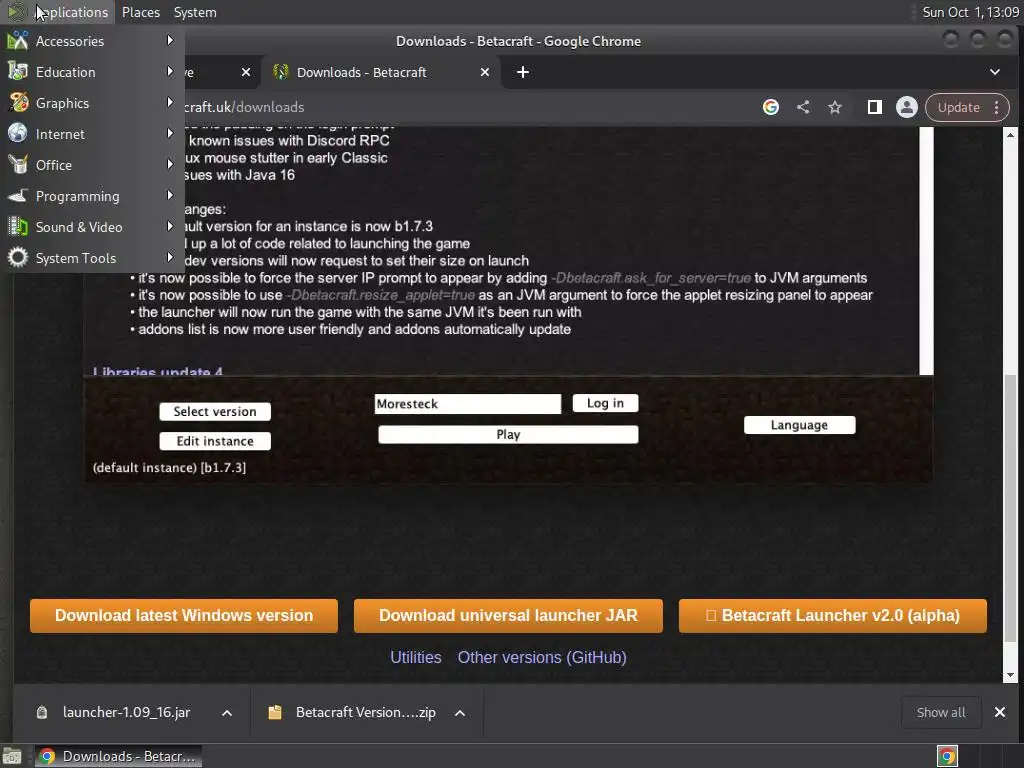This screenshot has height=768, width=1024.
Task: Expand options for Betacraft Version zip download
Action: pos(460,712)
